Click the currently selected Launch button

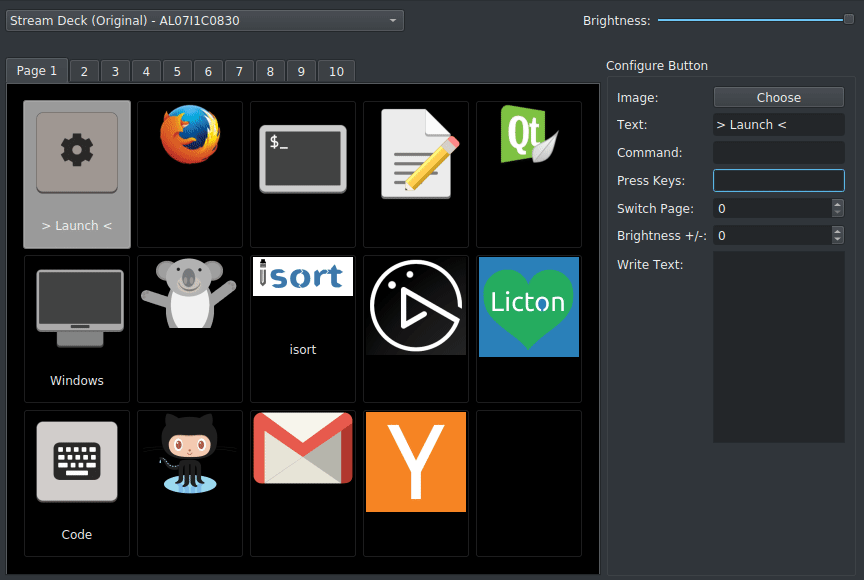tap(77, 173)
